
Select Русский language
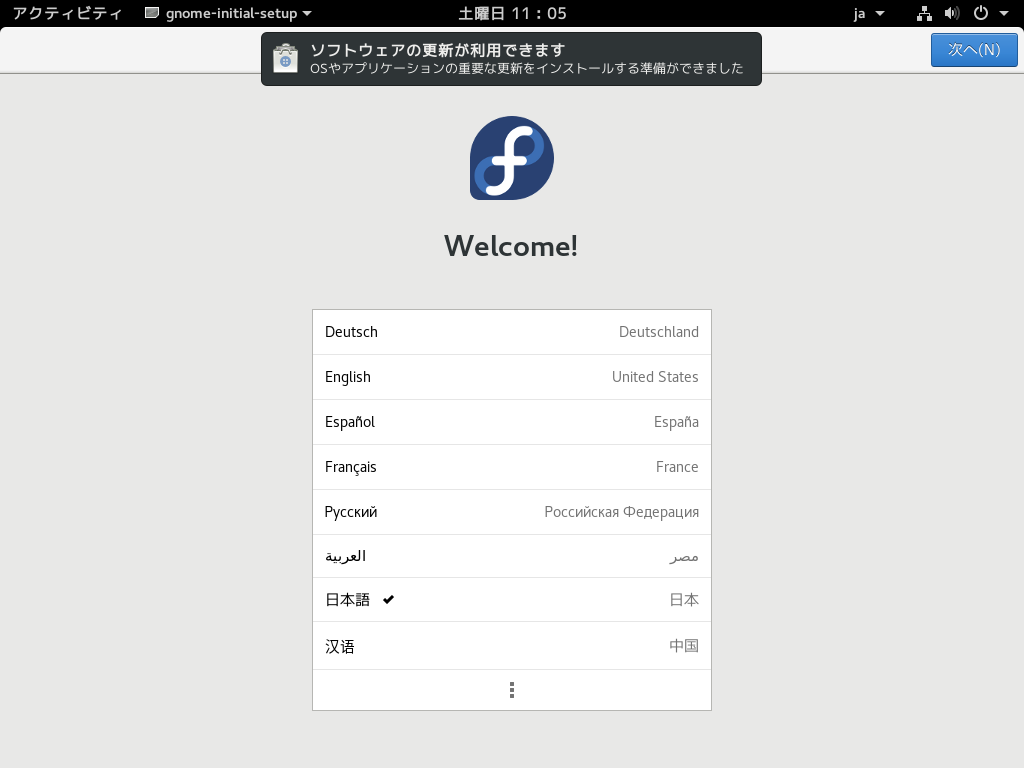511,512
